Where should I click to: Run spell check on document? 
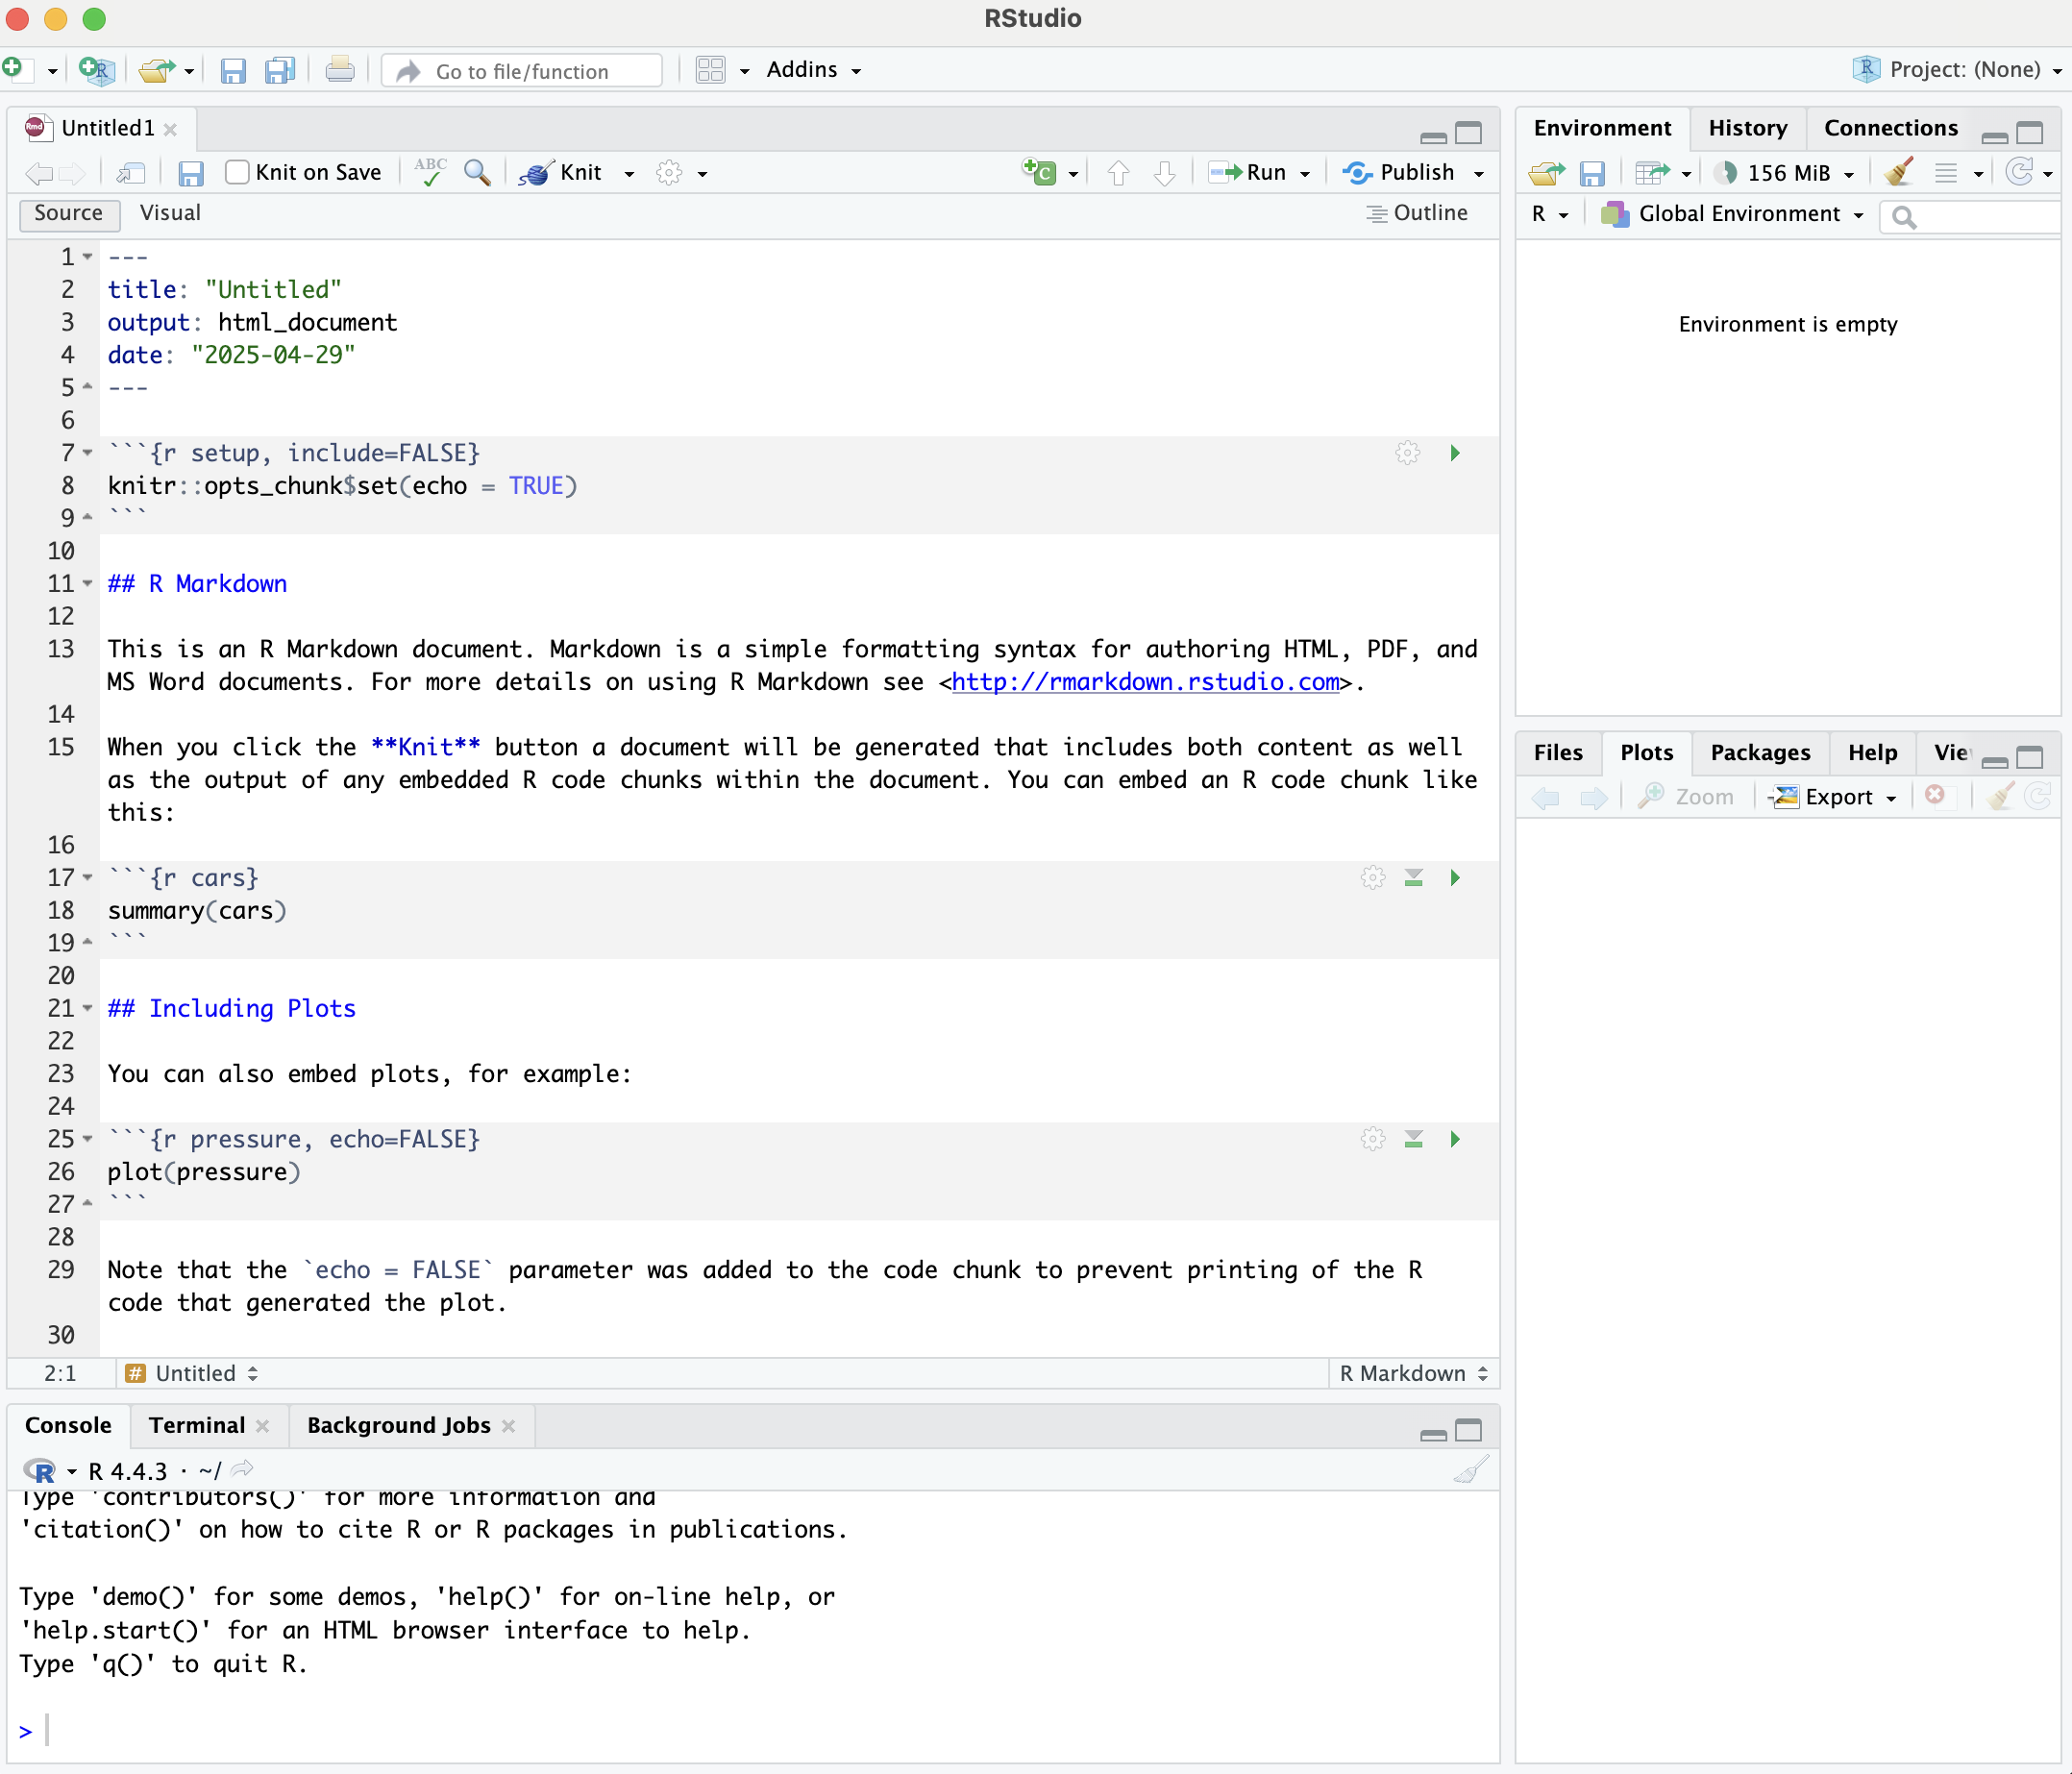click(430, 172)
